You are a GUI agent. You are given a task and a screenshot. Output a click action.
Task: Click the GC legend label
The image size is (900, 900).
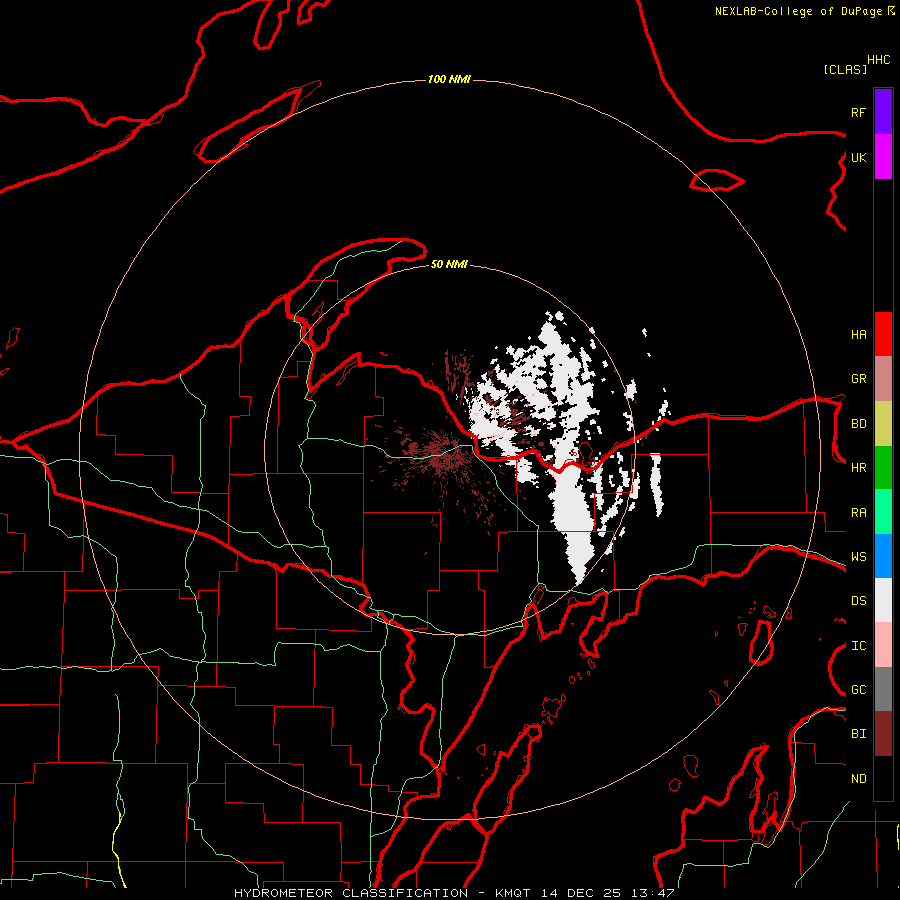(858, 690)
